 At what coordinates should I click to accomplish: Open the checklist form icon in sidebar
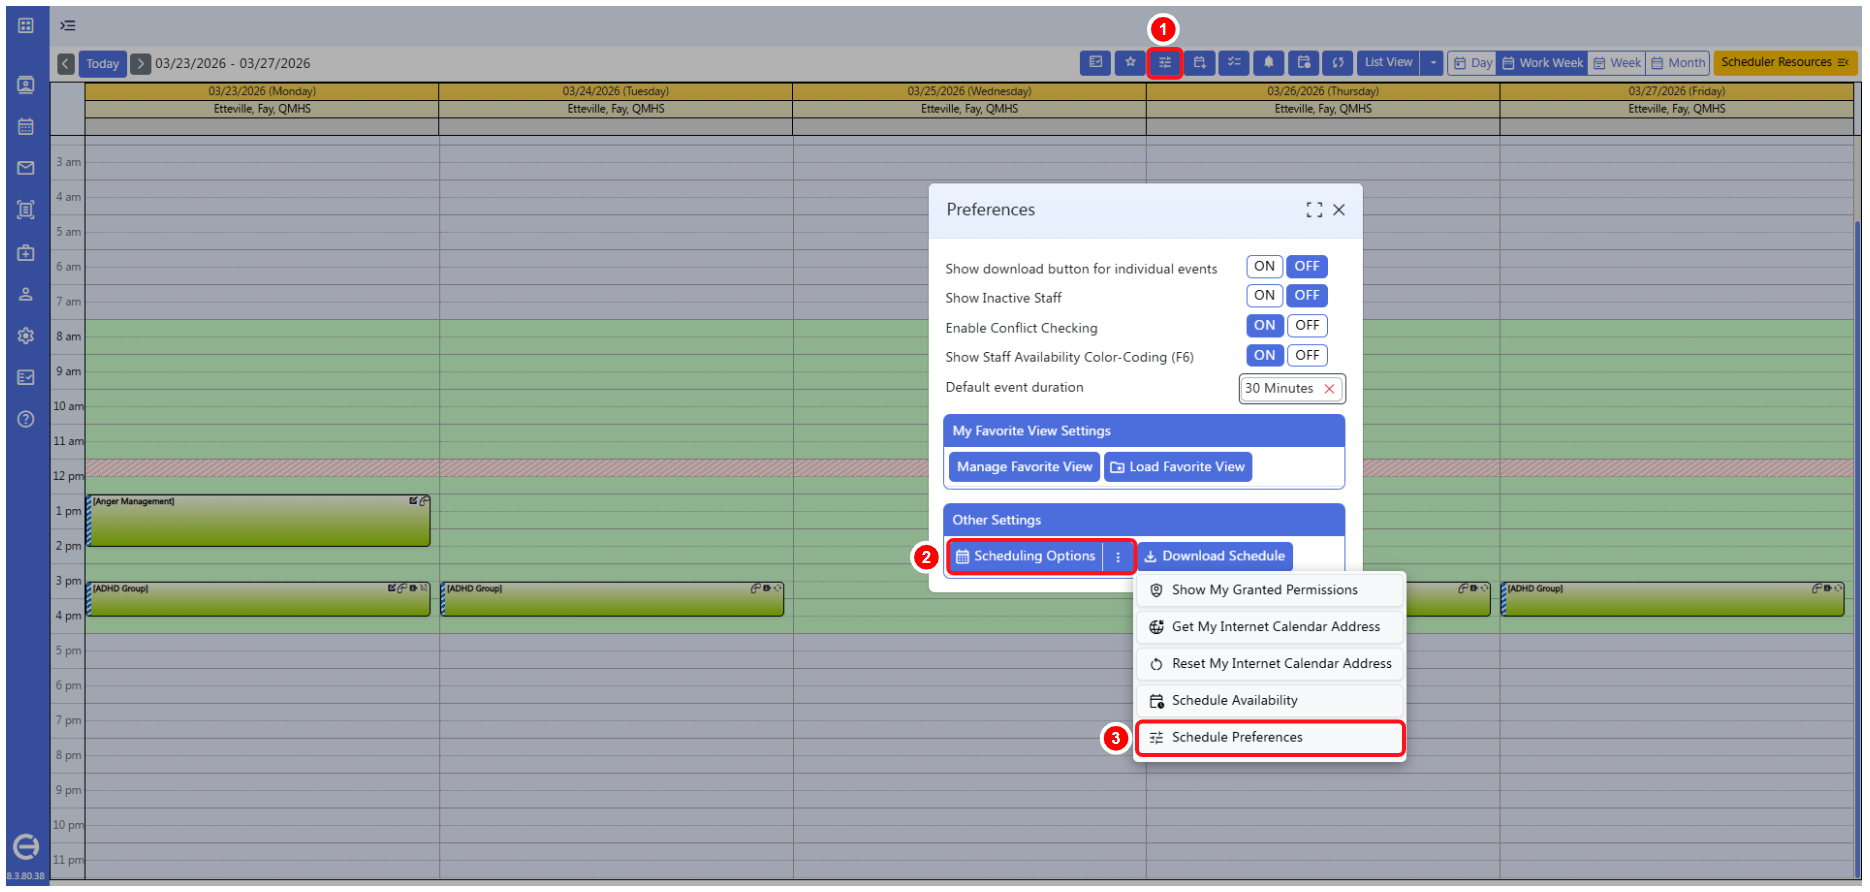(26, 377)
